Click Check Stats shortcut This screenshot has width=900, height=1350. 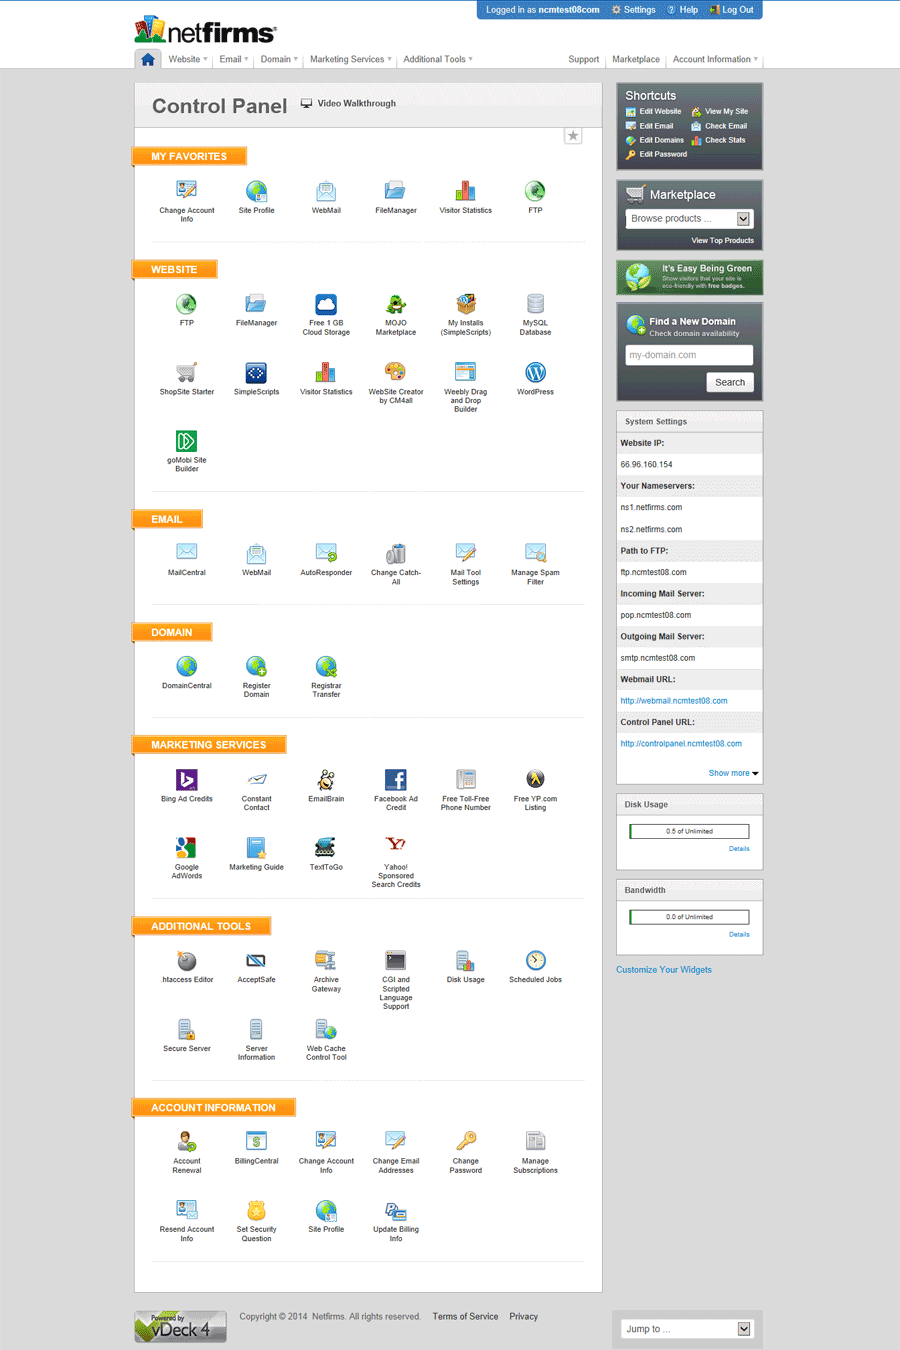click(x=718, y=140)
